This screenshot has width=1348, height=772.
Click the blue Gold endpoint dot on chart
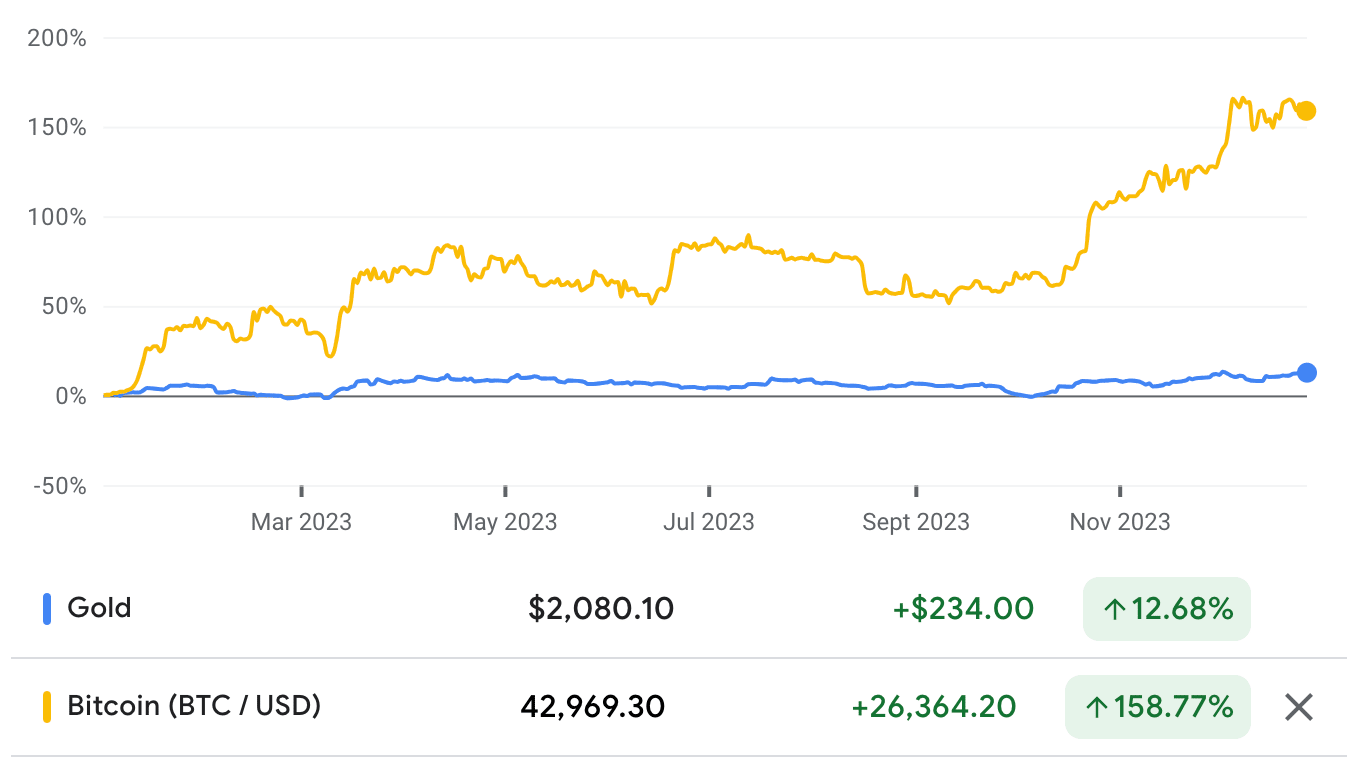(1306, 373)
